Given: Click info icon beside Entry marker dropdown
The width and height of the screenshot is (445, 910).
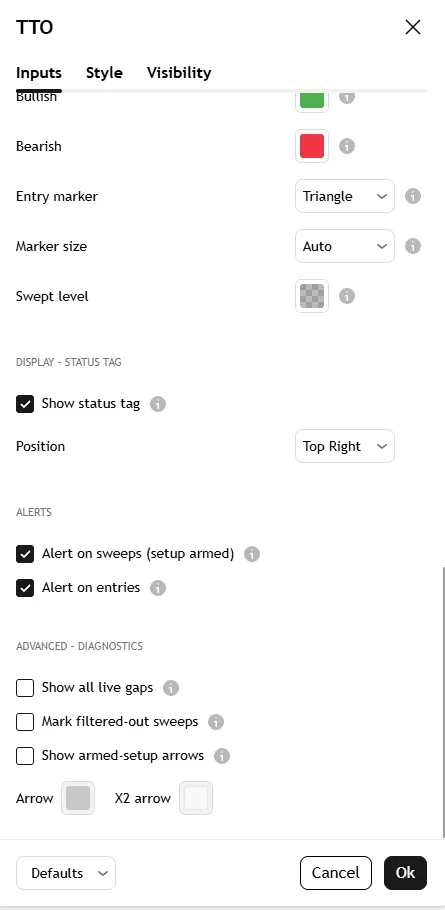Looking at the screenshot, I should pyautogui.click(x=413, y=196).
